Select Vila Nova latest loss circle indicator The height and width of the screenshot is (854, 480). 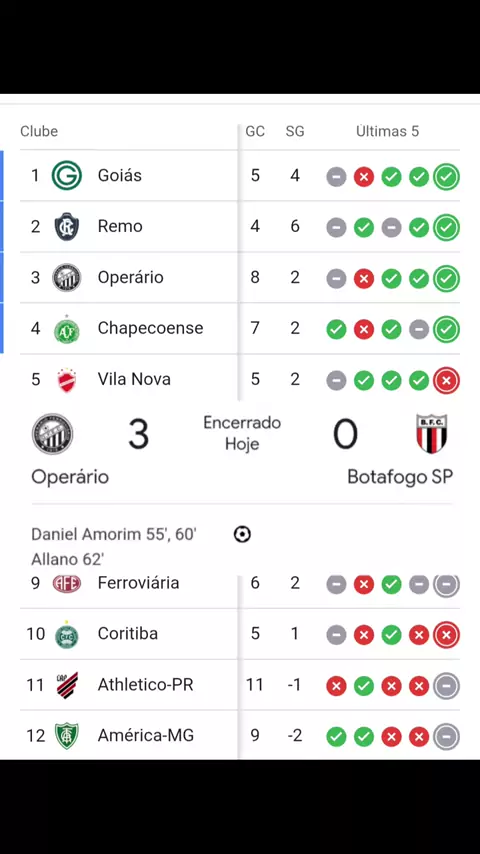coord(446,381)
